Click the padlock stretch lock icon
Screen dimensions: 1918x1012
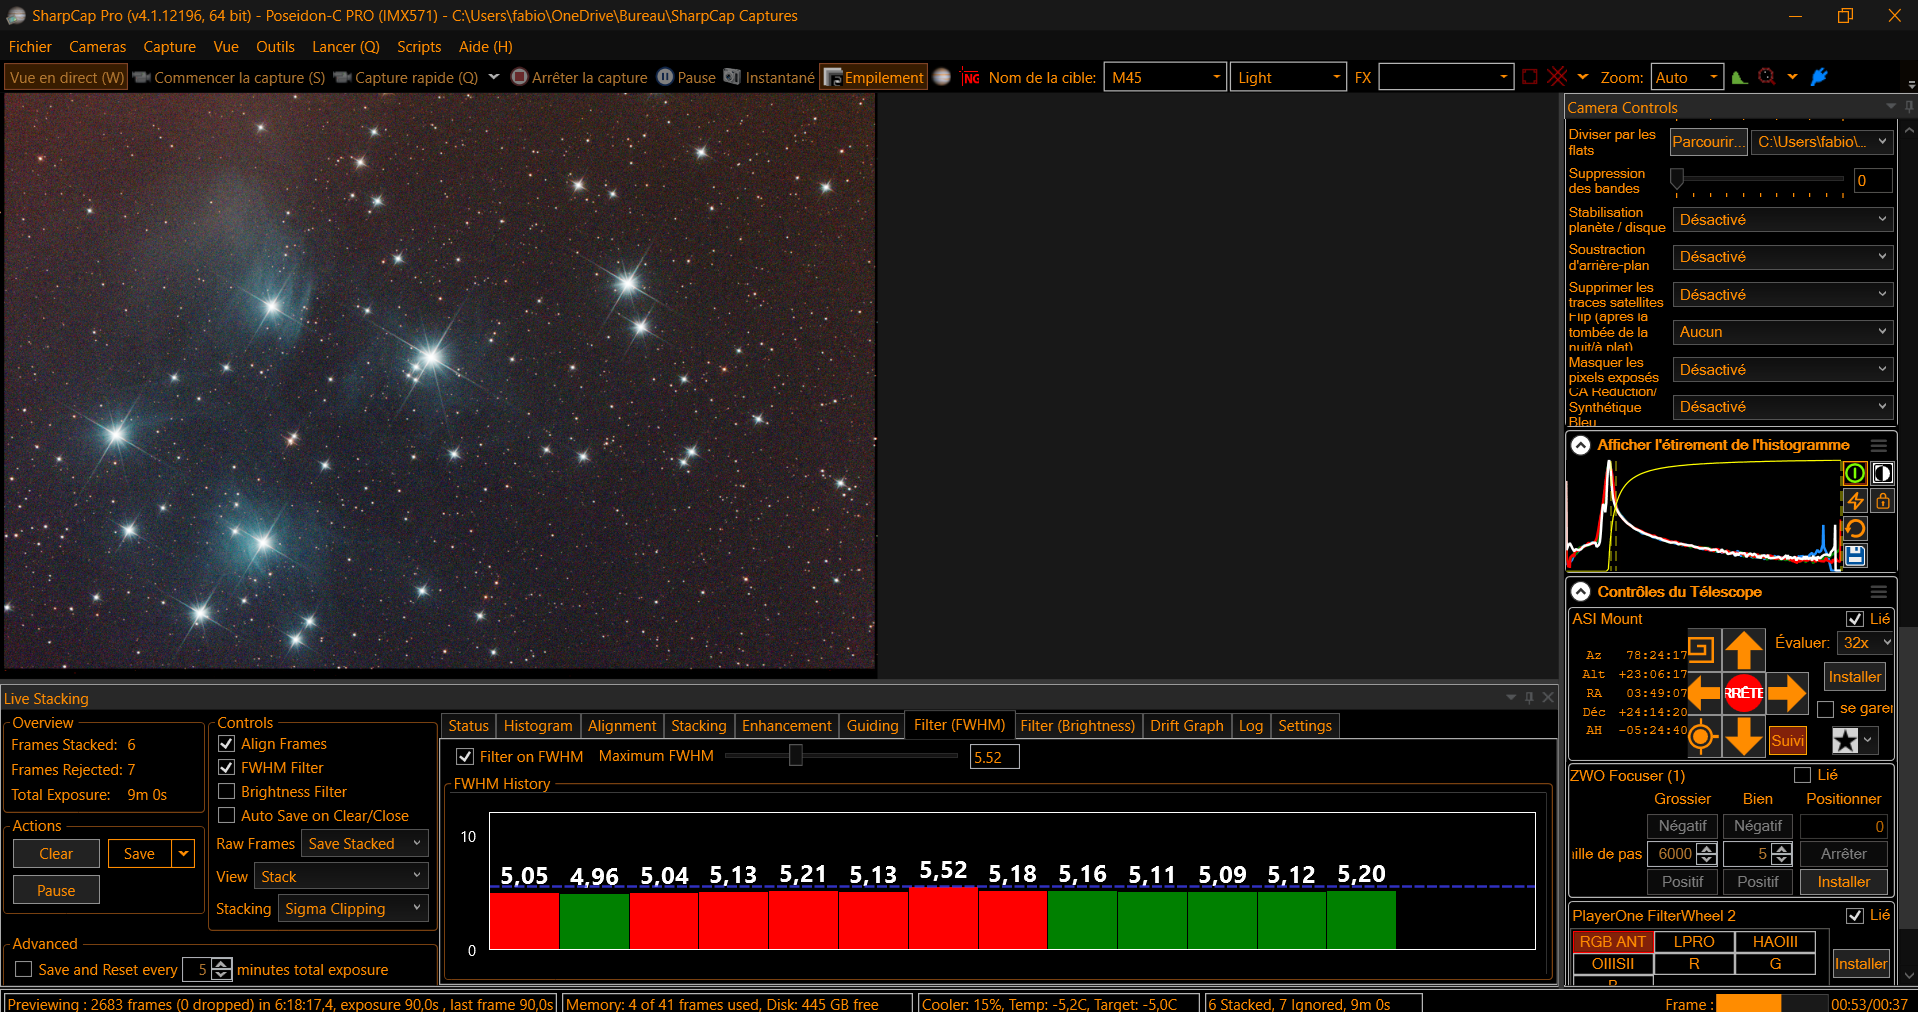[x=1882, y=501]
